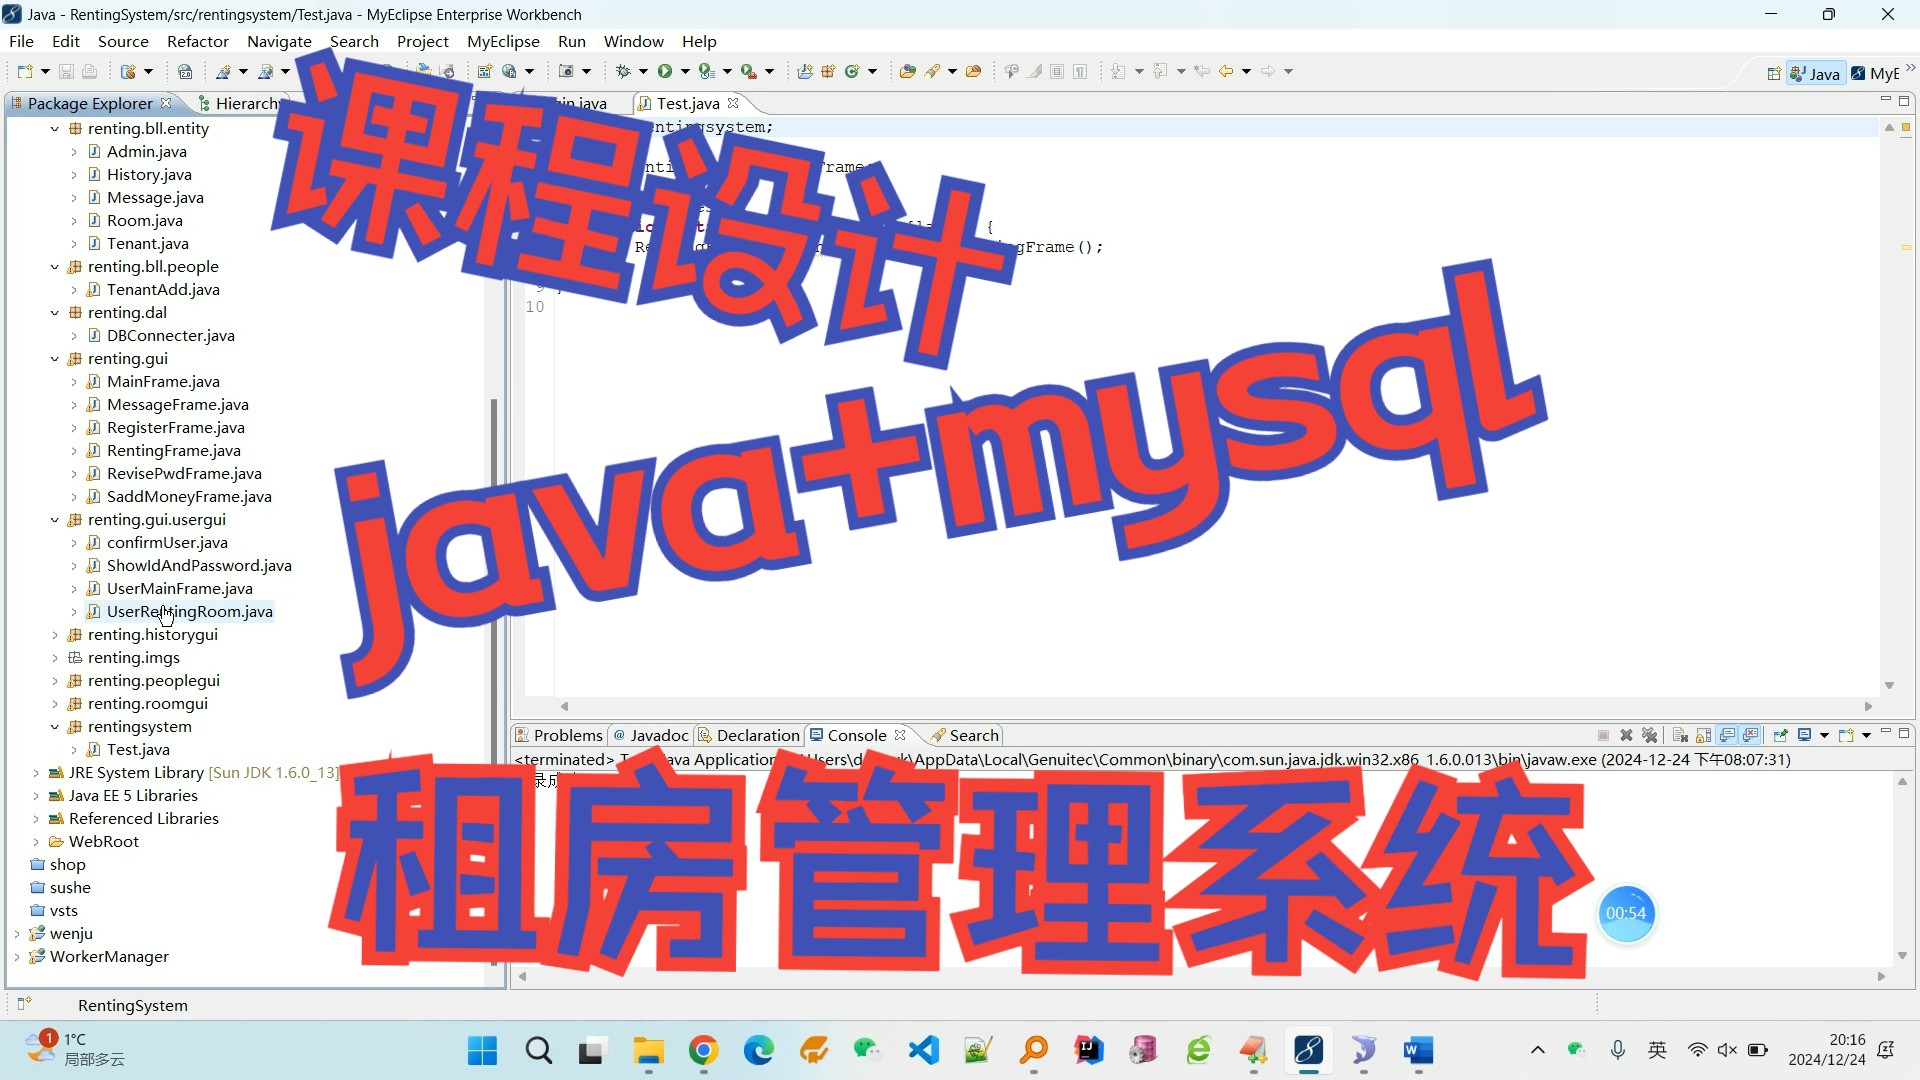
Task: Maximize the Console panel
Action: click(x=1904, y=734)
